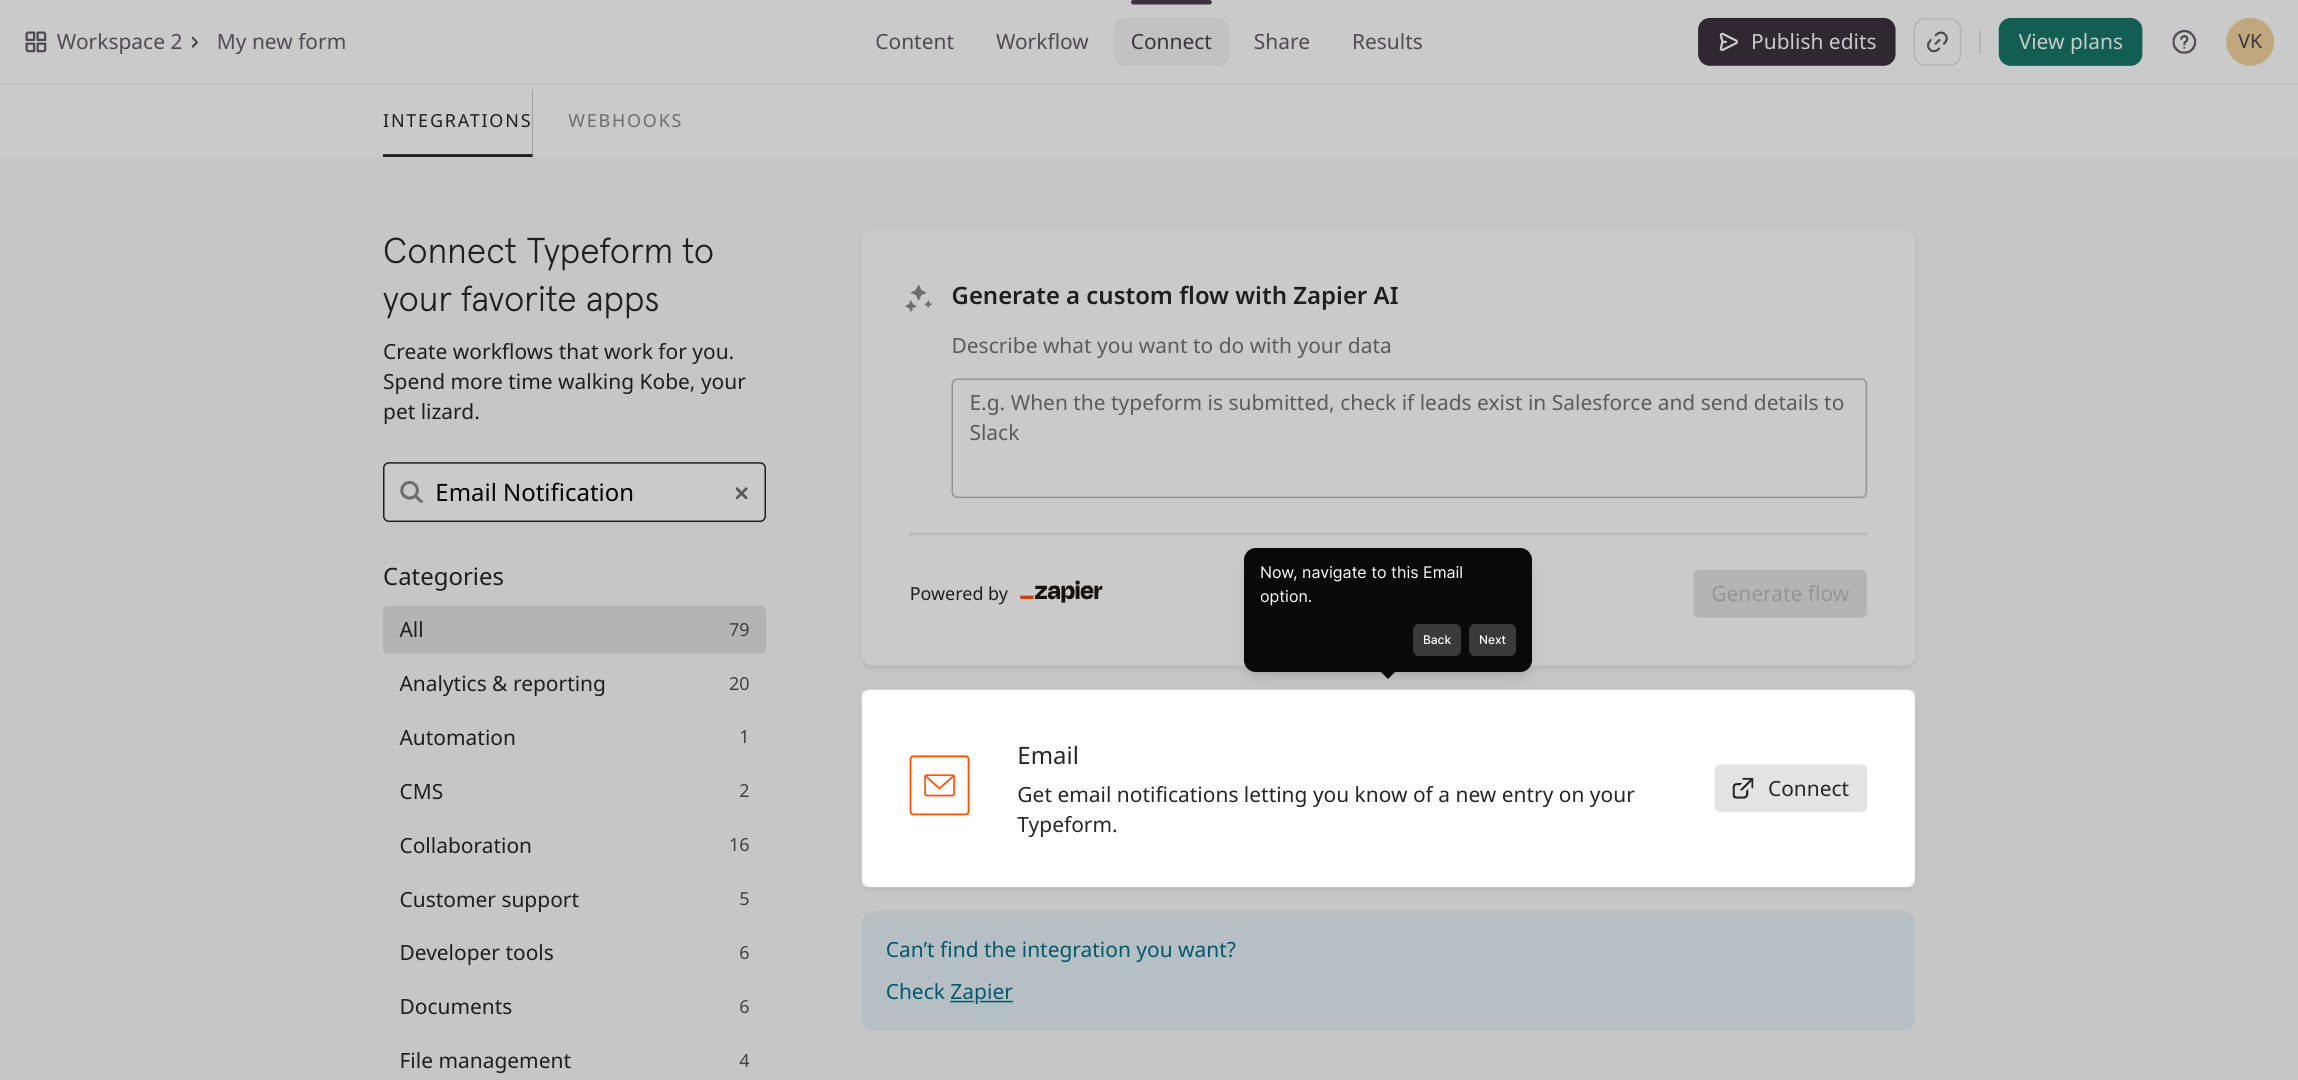
Task: Open the Results tab
Action: 1387,42
